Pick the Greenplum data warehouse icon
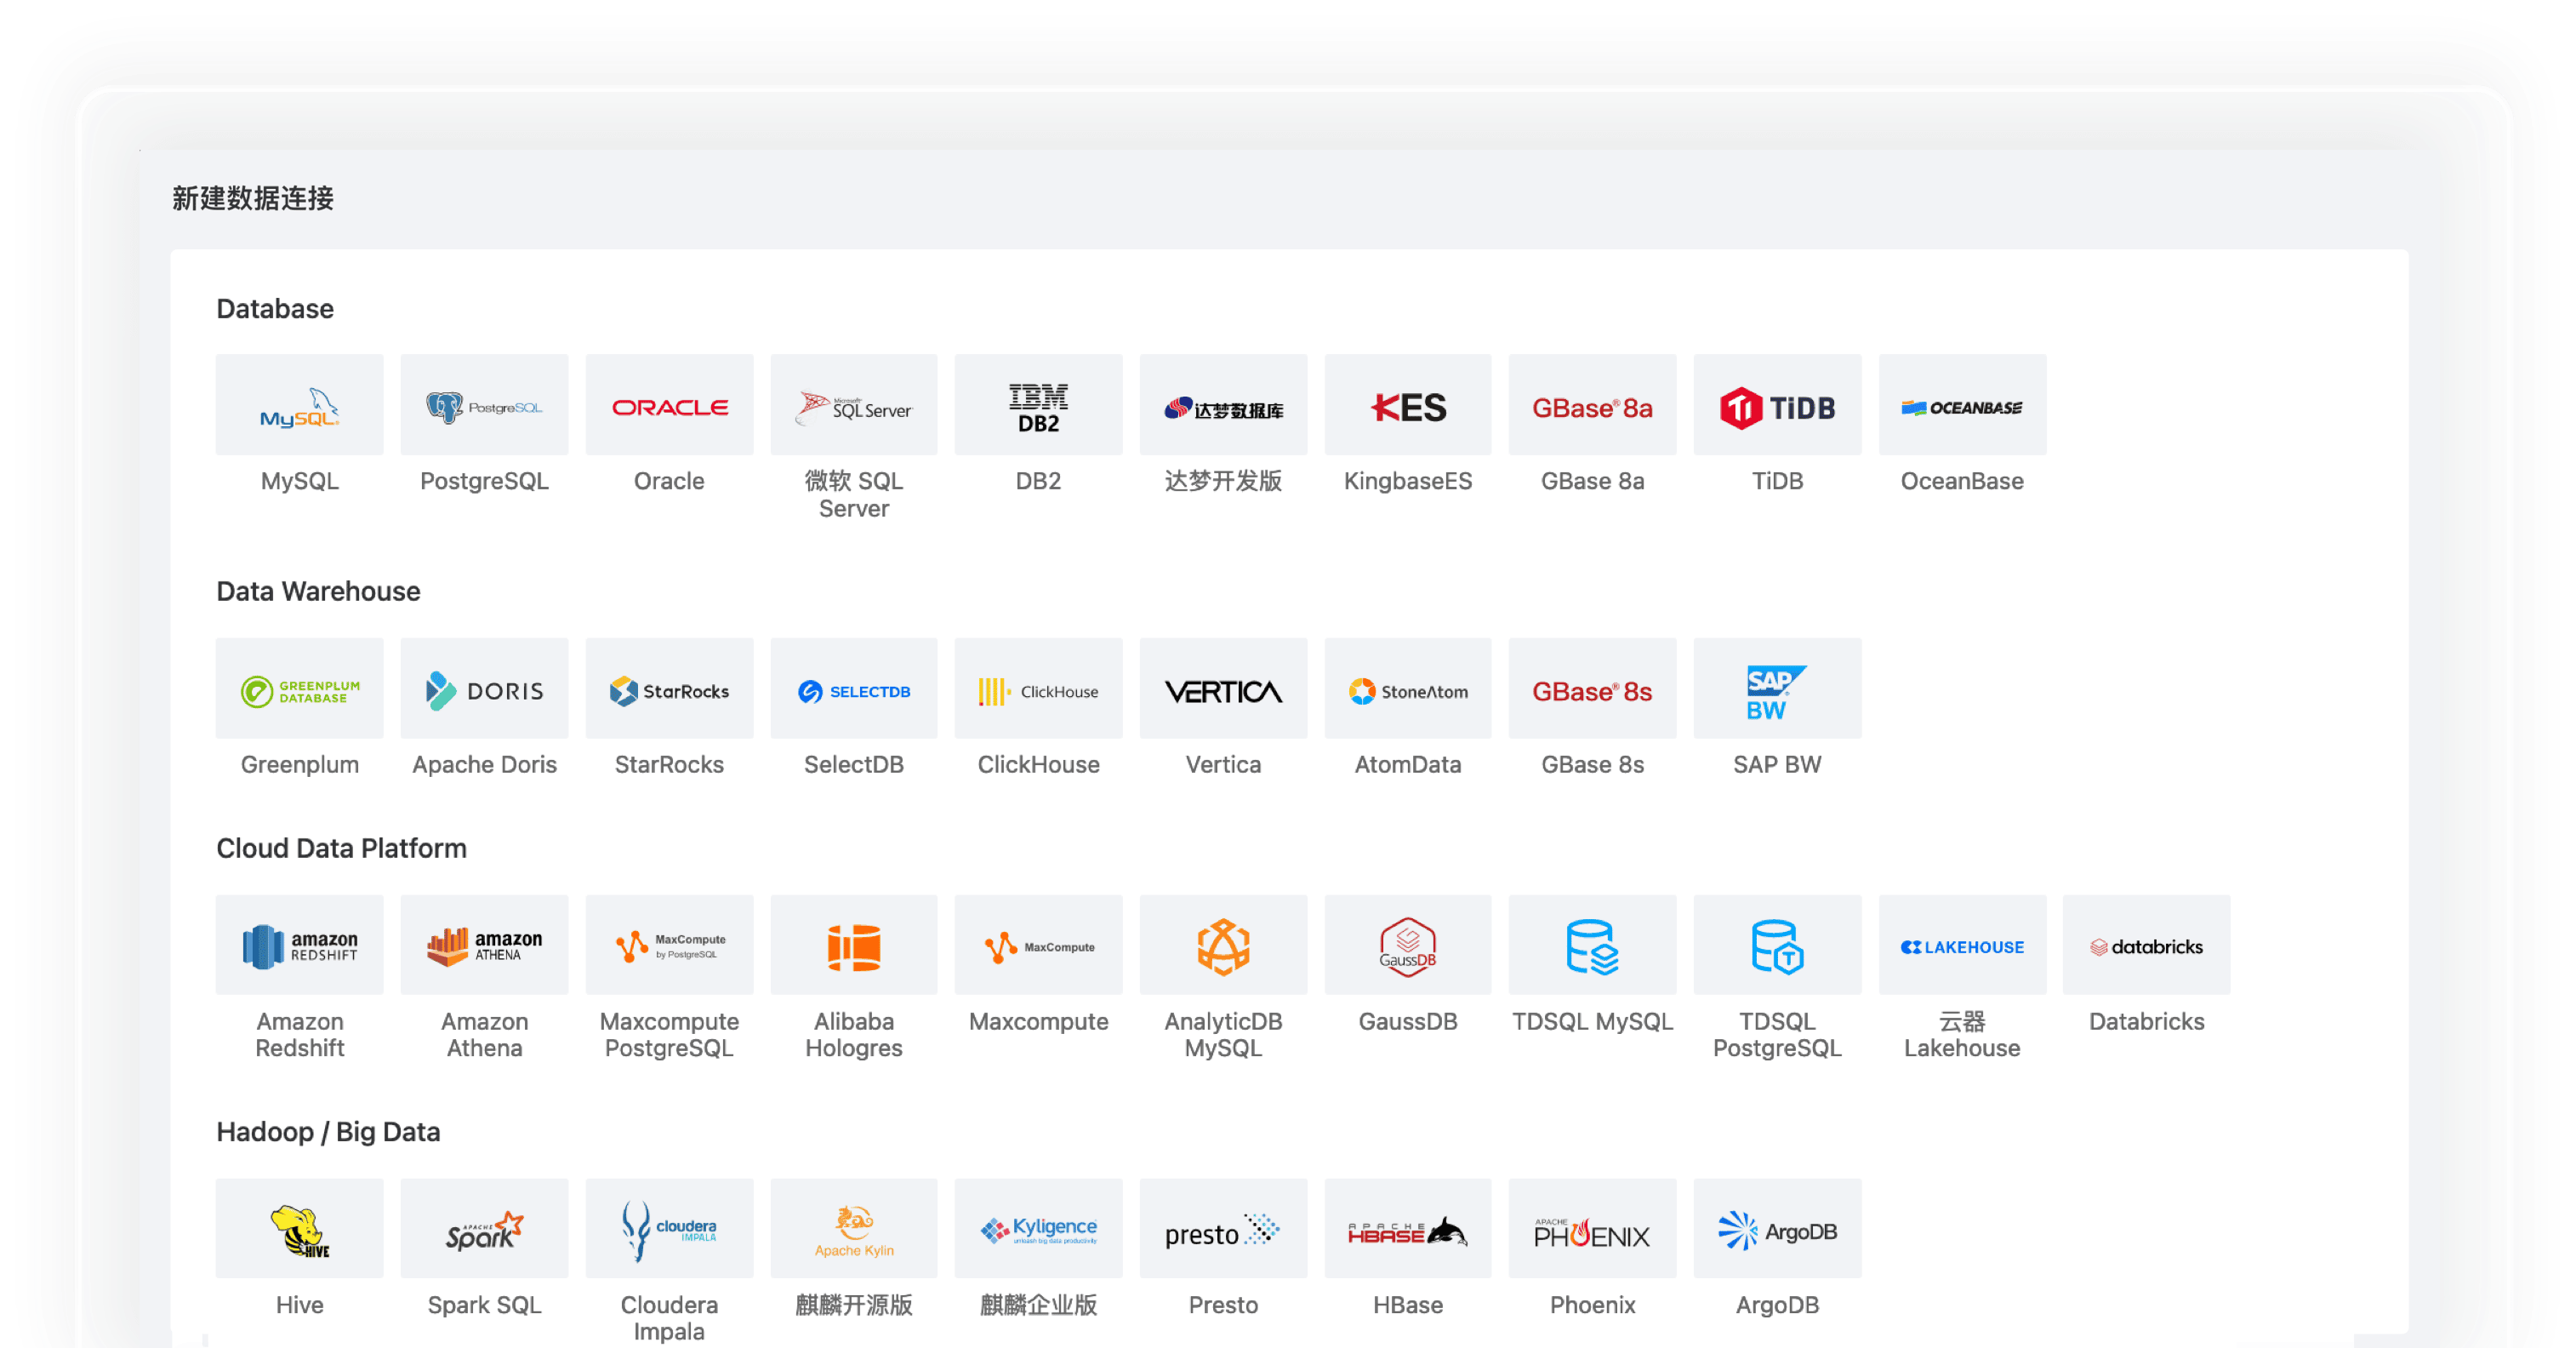Screen dimensions: 2576x1348 coord(299,688)
